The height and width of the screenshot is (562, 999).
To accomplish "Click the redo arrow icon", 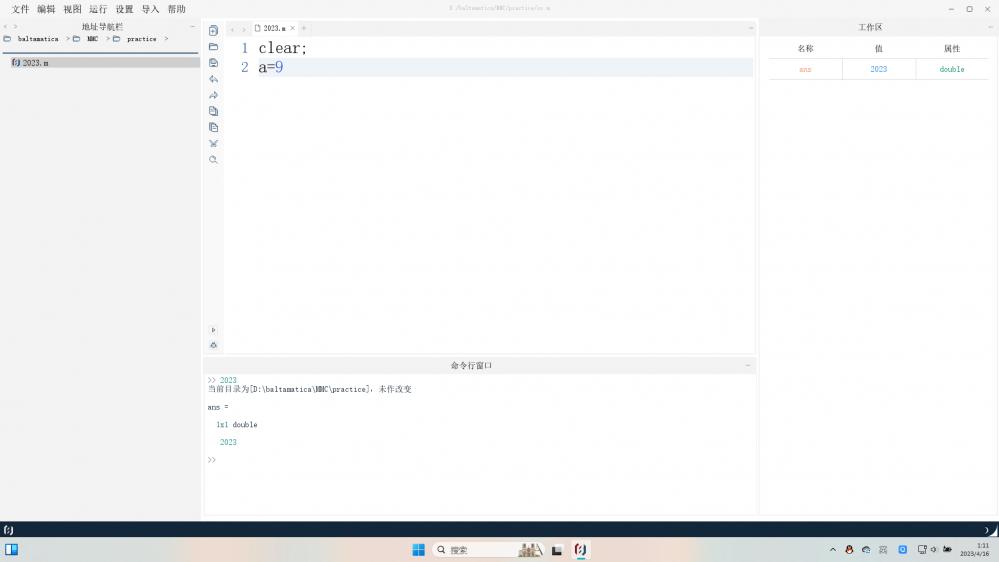I will point(213,95).
